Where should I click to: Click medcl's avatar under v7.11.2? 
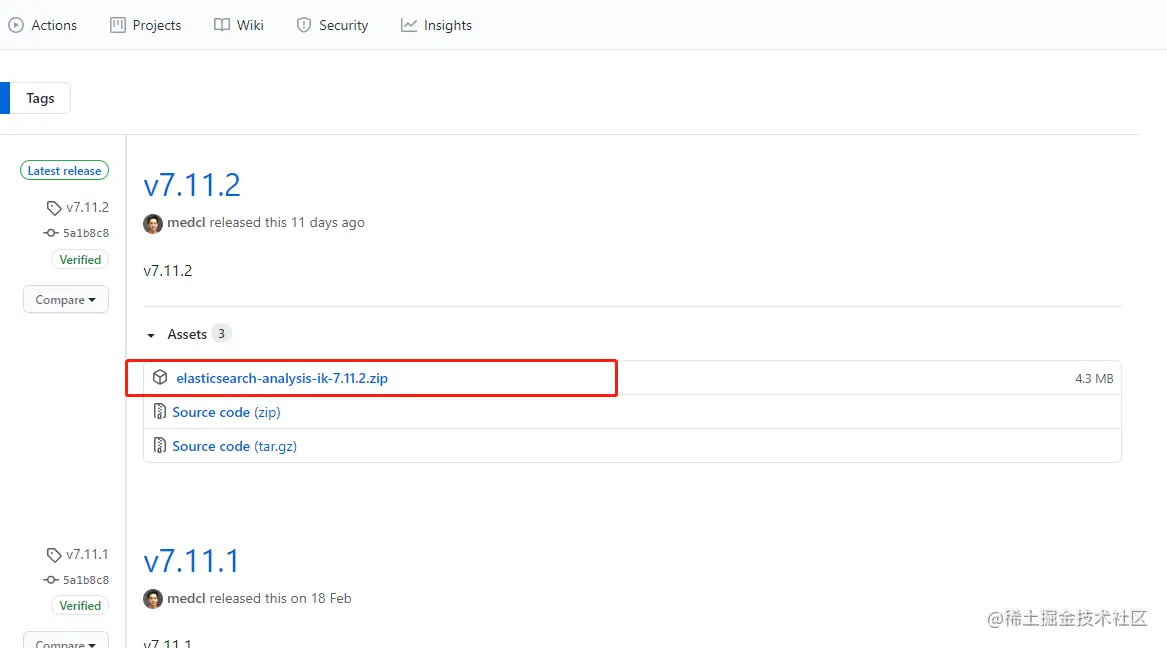pos(153,223)
